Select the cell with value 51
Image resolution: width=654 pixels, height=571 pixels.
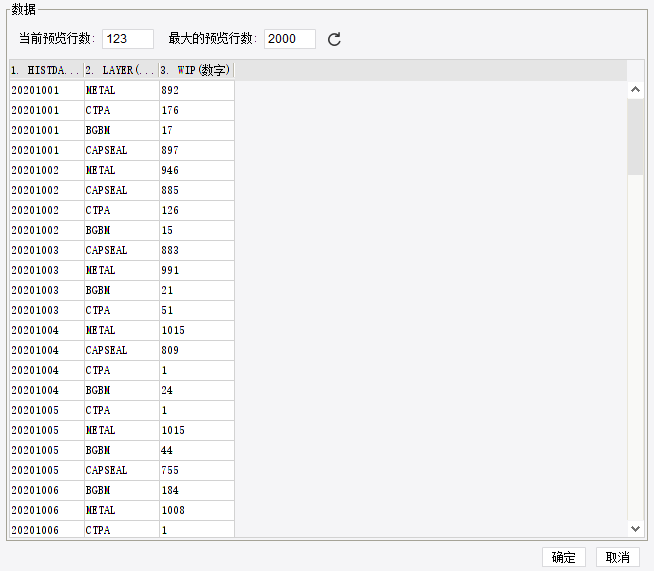(x=197, y=310)
